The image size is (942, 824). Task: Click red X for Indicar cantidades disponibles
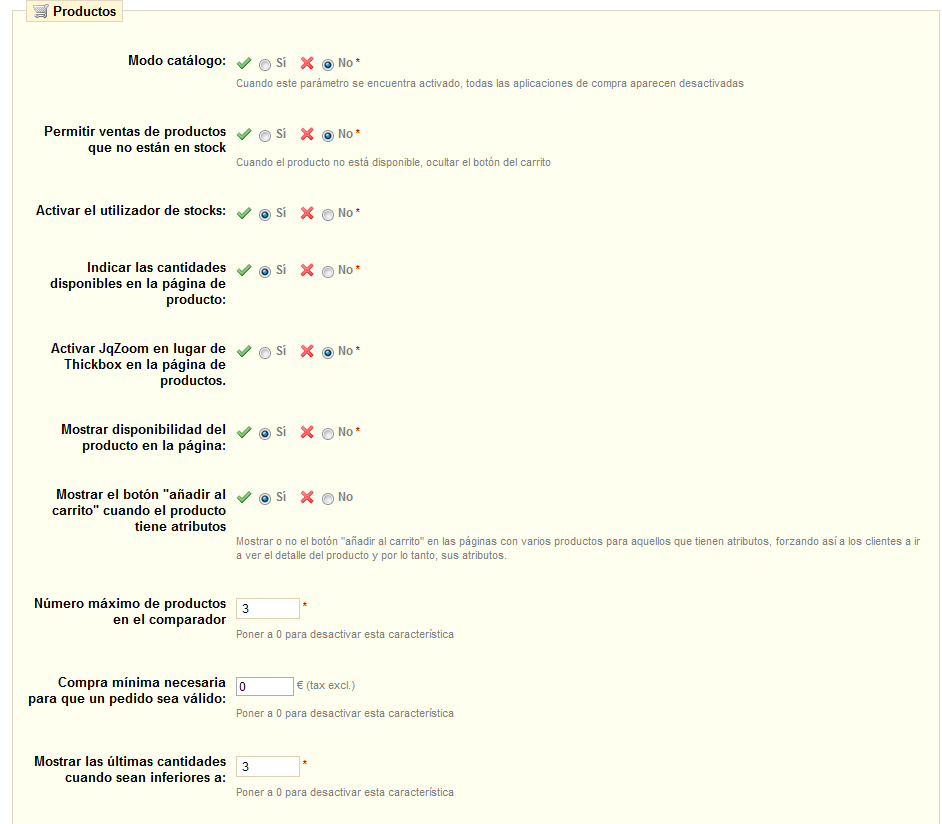(x=307, y=270)
